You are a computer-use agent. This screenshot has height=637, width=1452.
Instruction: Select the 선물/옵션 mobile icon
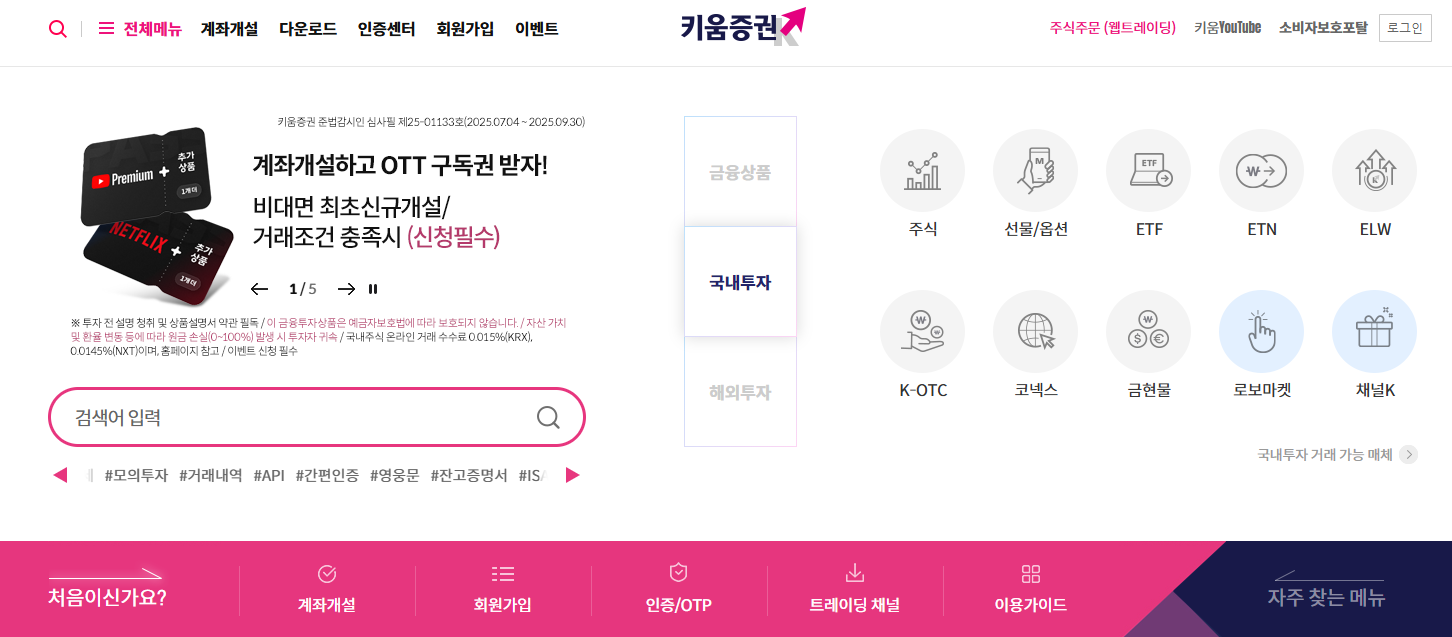(1035, 171)
